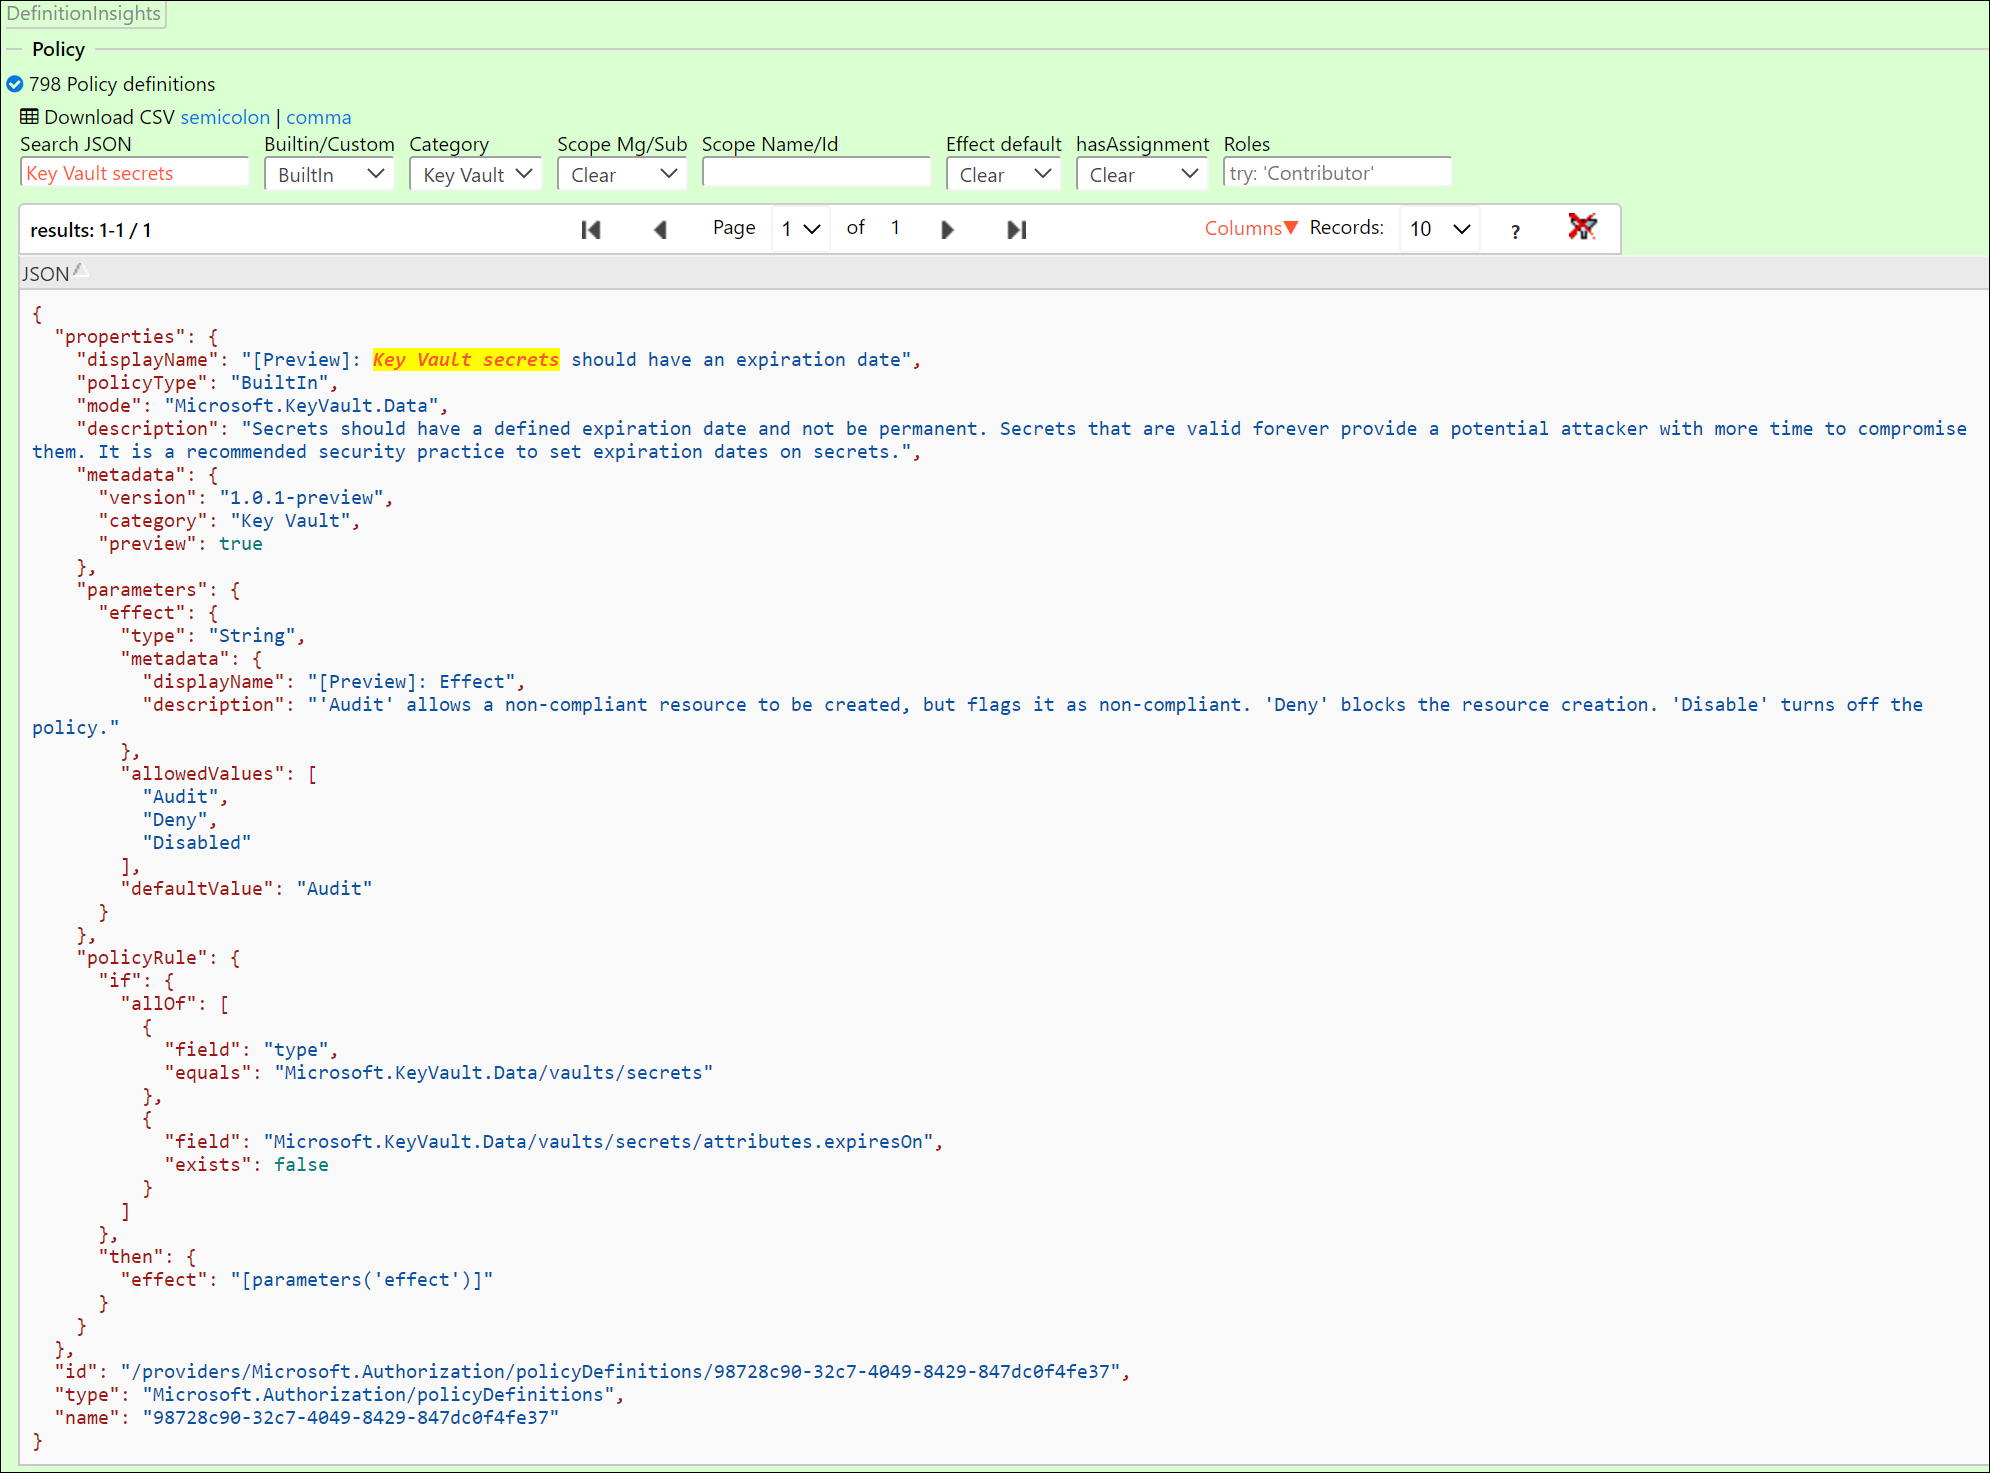1990x1473 pixels.
Task: Open the hasAssignment dropdown
Action: point(1142,174)
